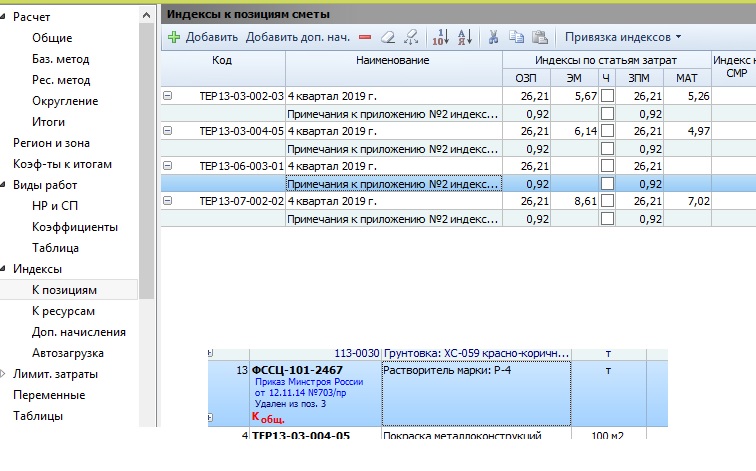The width and height of the screenshot is (756, 471).
Task: Open Автозагрузка in the sidebar
Action: pos(68,353)
